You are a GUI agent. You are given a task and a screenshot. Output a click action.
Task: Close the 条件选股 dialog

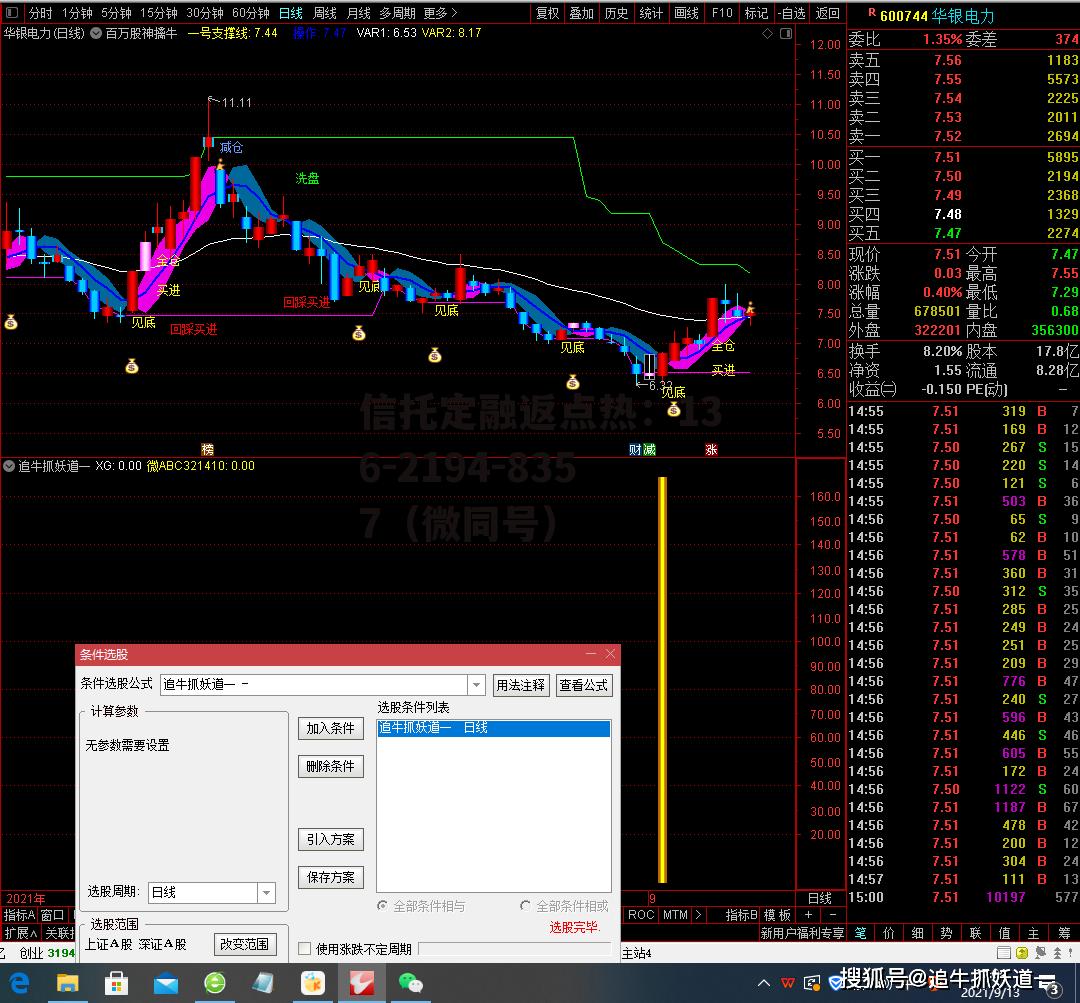[610, 654]
